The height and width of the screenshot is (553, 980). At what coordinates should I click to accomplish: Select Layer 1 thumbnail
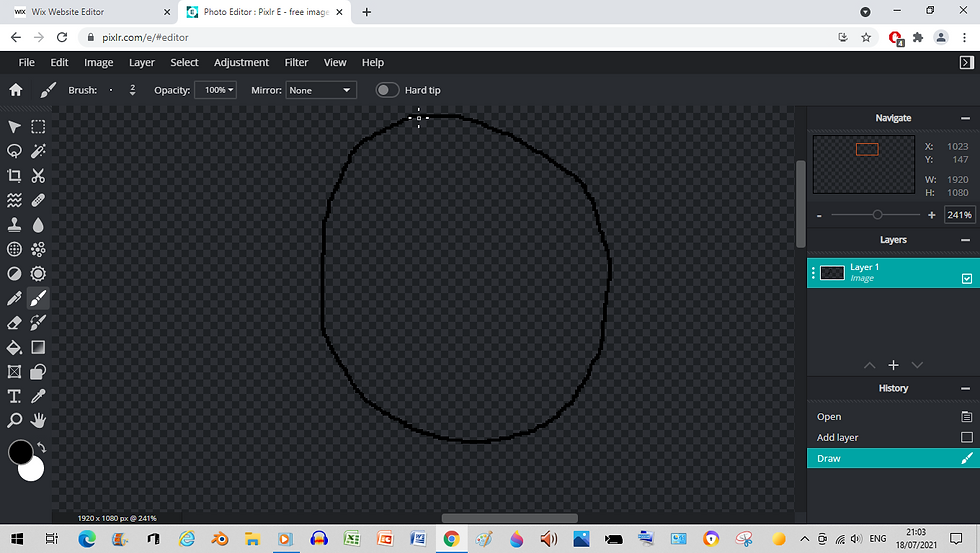click(832, 273)
